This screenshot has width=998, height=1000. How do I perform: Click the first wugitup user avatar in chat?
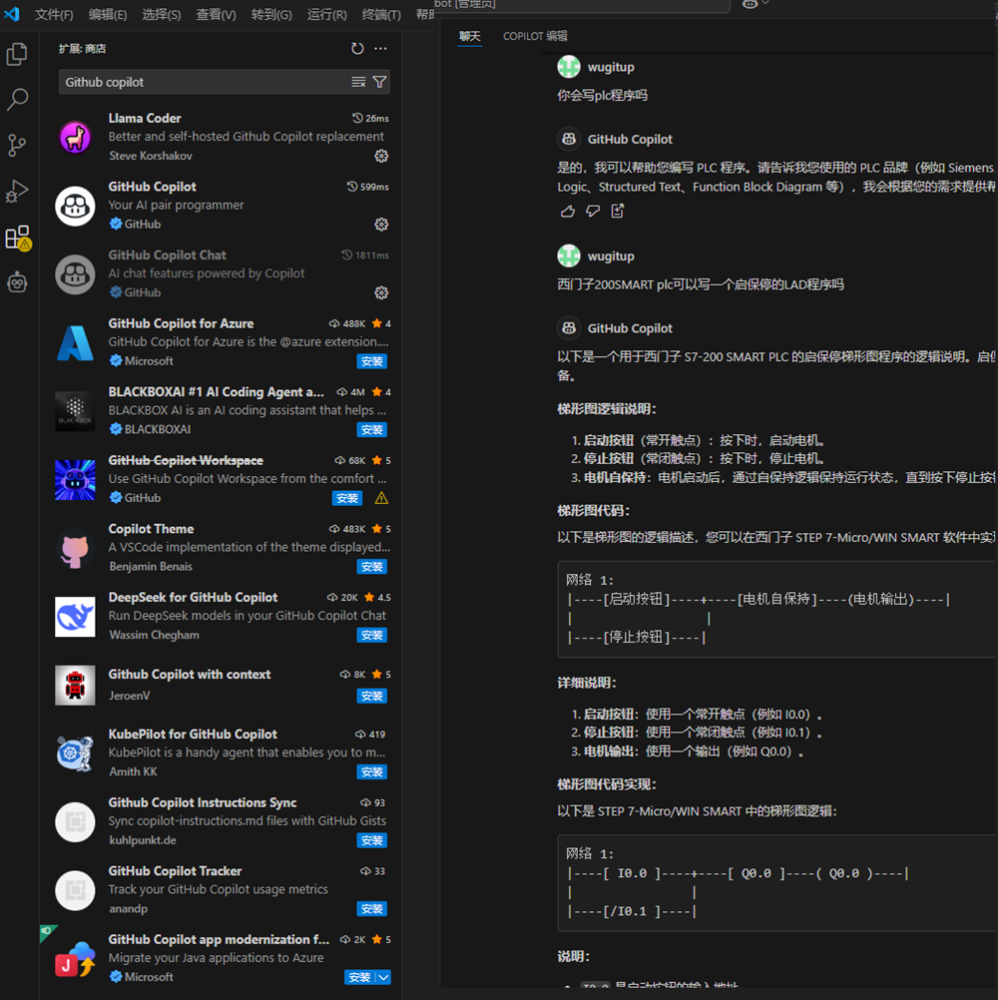pos(569,67)
